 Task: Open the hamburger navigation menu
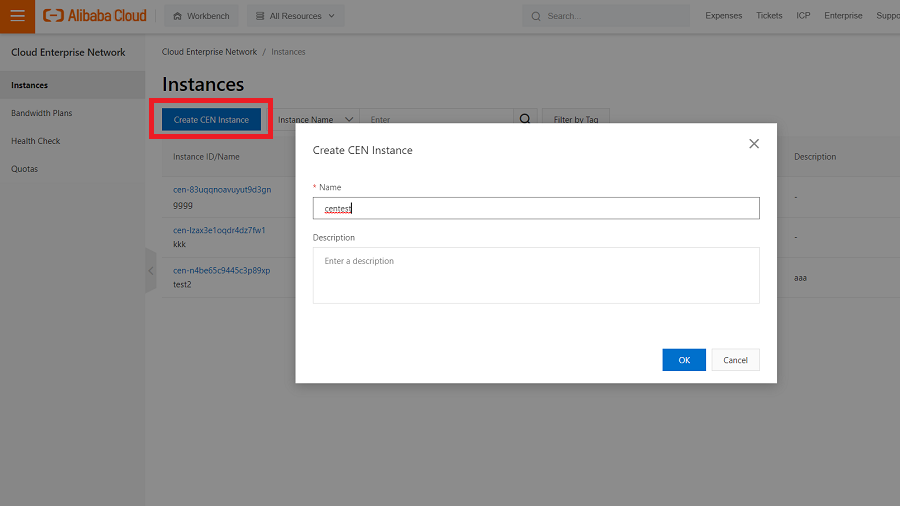click(17, 16)
